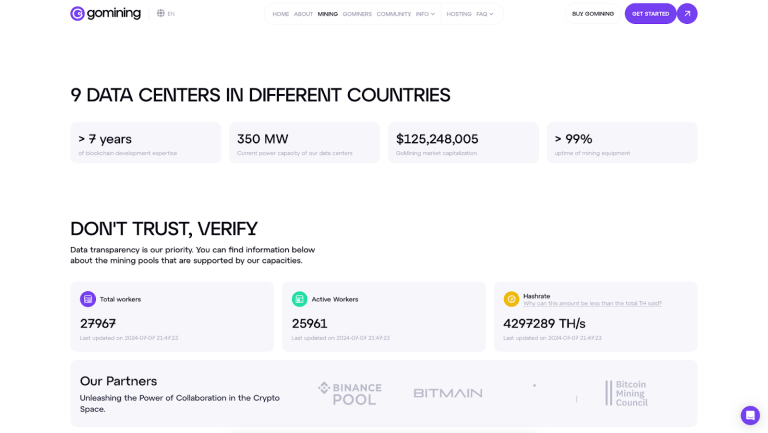Image resolution: width=768 pixels, height=433 pixels.
Task: Open the Hosting page
Action: 459,14
